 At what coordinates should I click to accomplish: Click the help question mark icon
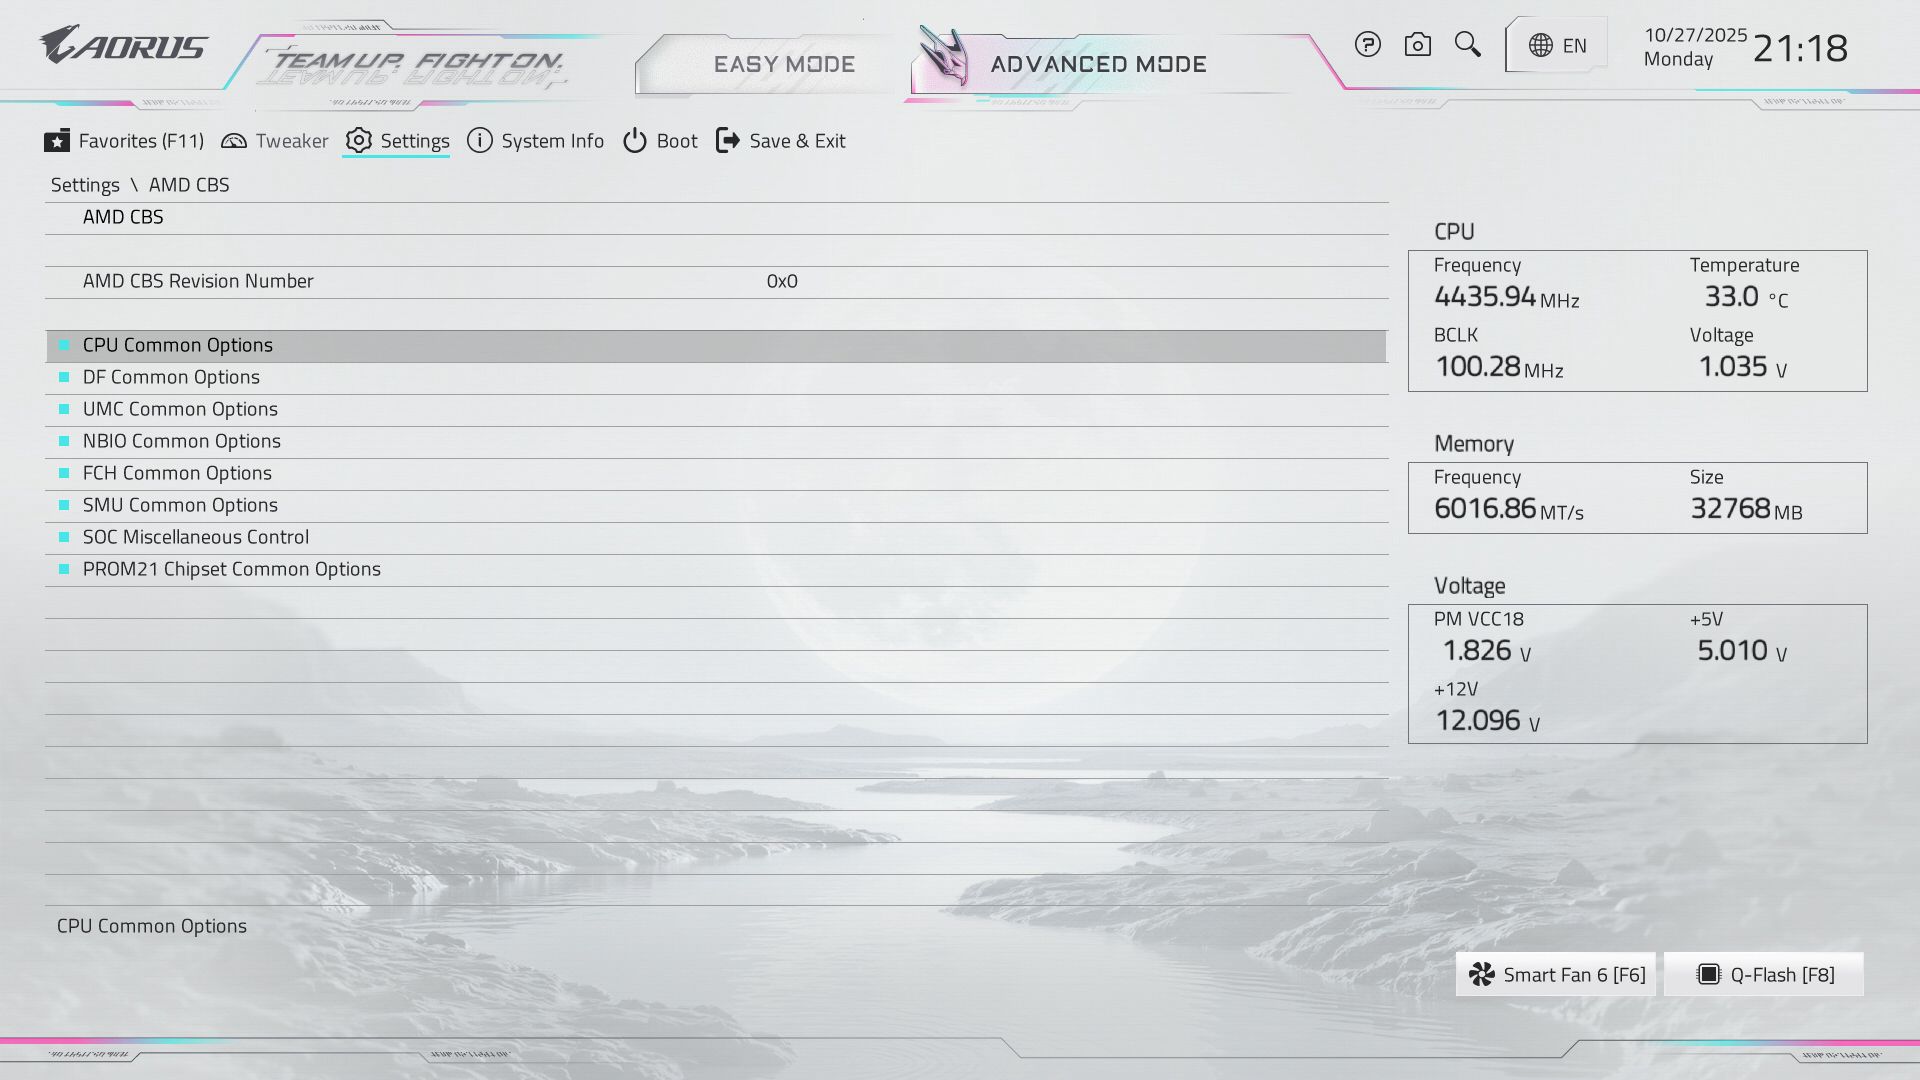[x=1368, y=45]
